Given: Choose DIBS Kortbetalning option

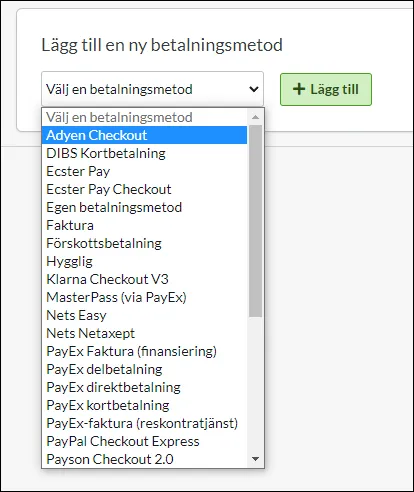Looking at the screenshot, I should coord(144,153).
